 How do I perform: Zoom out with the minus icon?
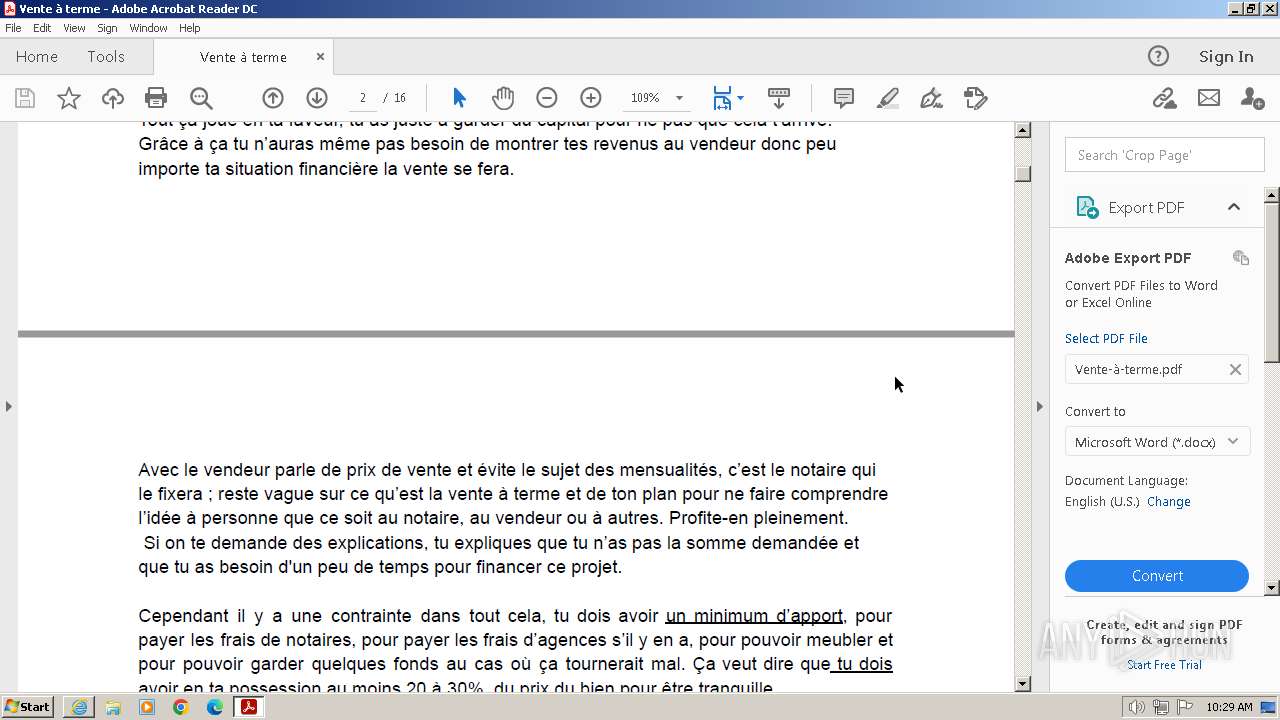(x=546, y=98)
